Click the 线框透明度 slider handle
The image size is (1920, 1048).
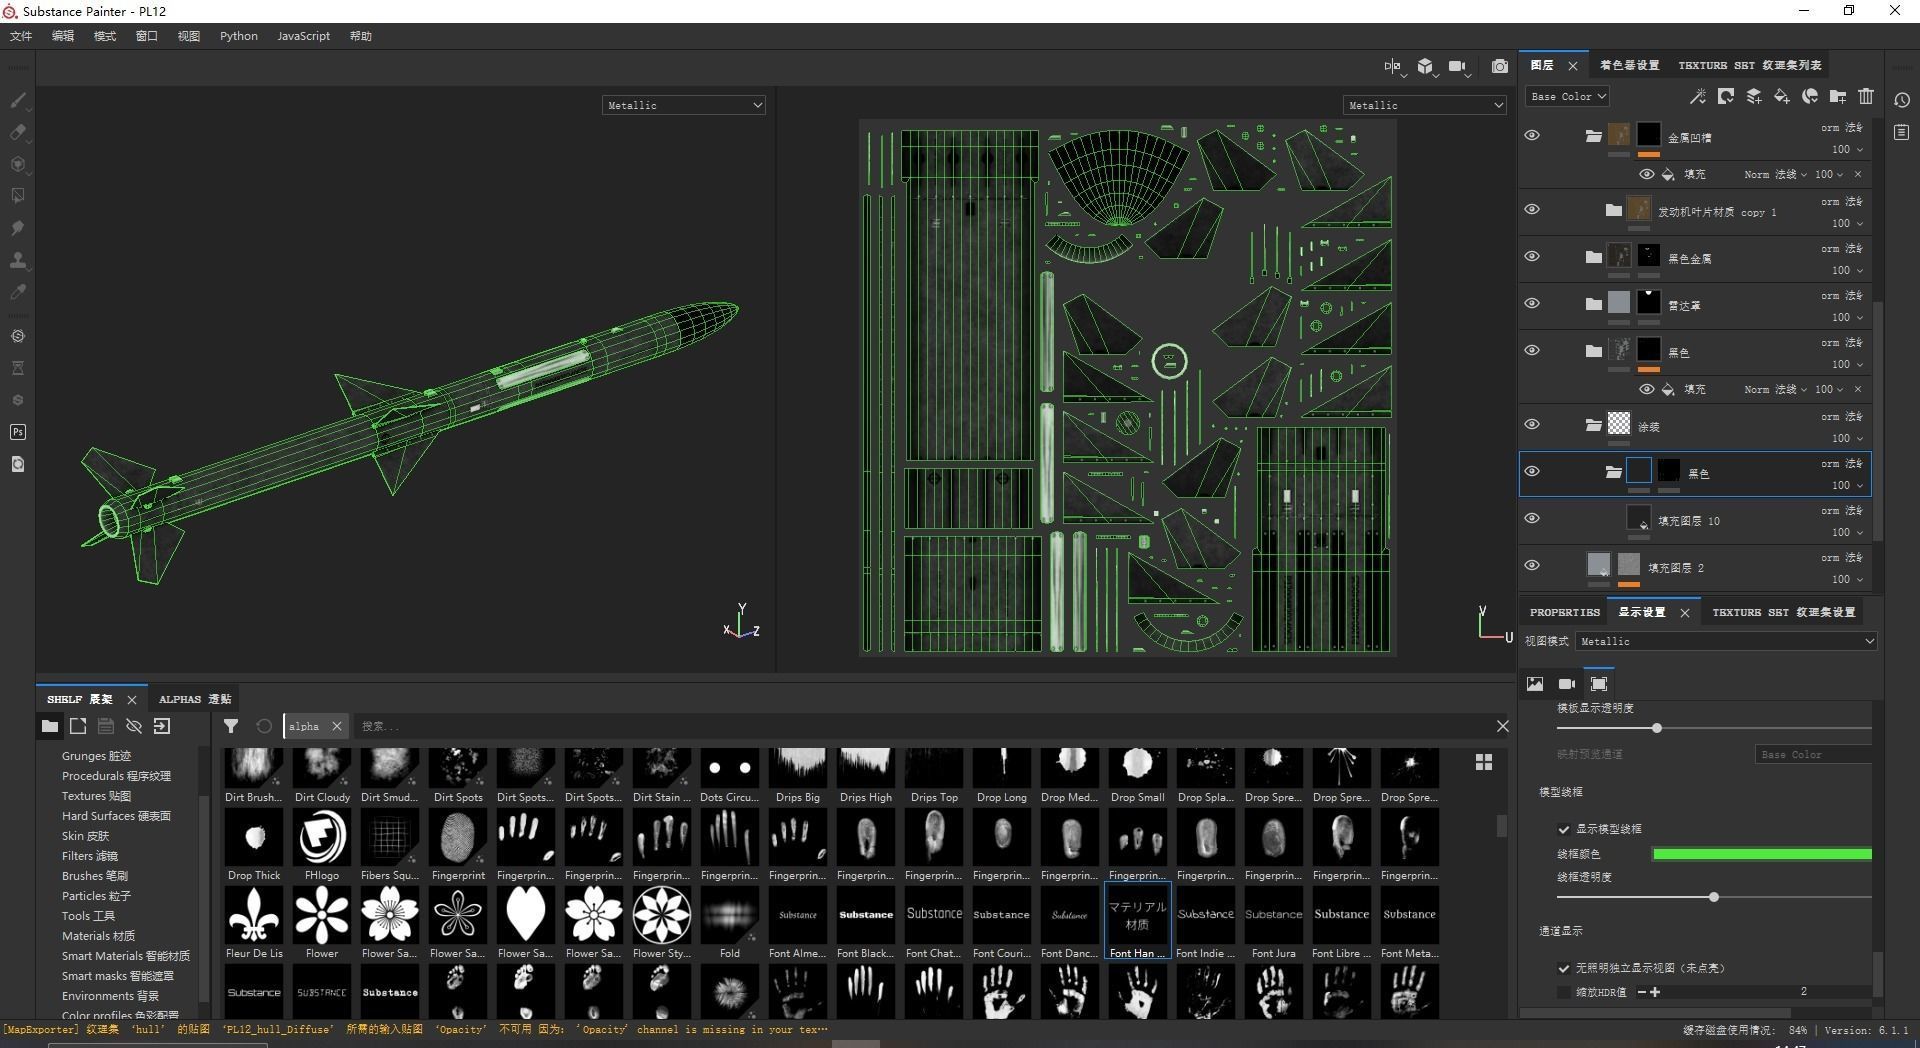1713,897
